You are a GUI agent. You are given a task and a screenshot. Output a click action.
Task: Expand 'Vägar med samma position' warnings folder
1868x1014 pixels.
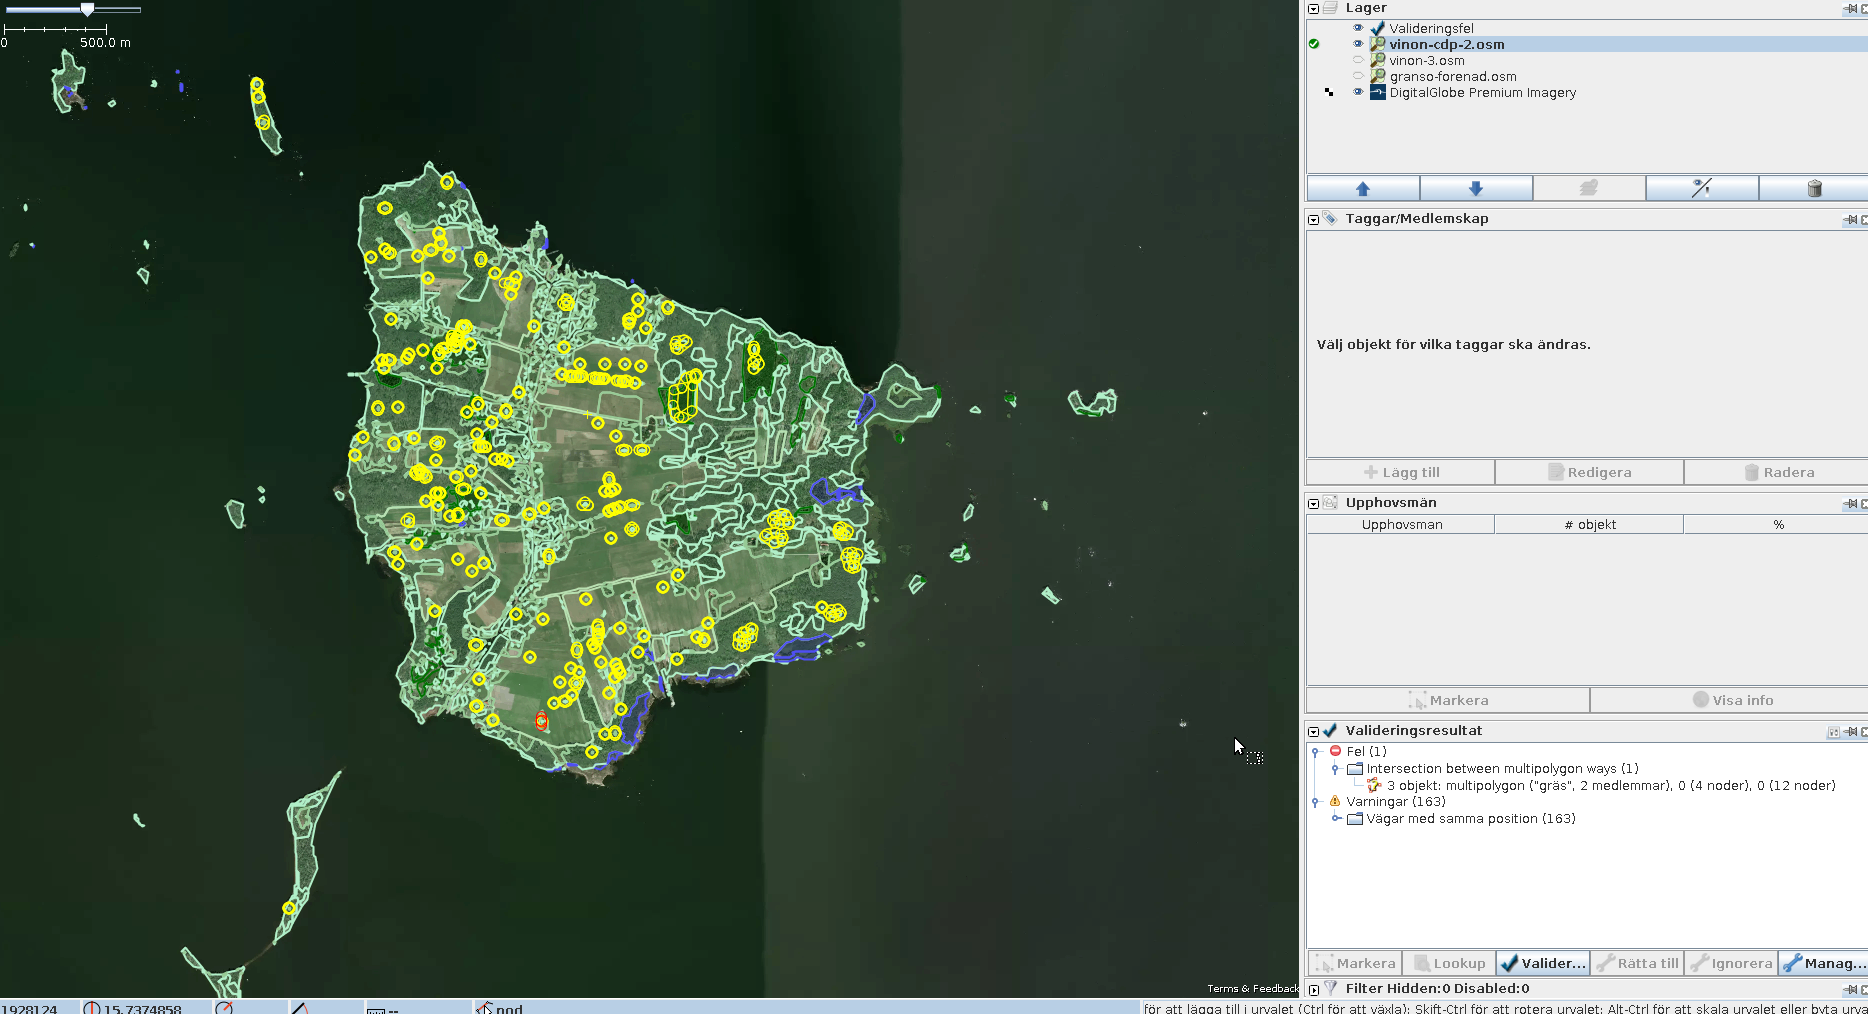pyautogui.click(x=1336, y=818)
